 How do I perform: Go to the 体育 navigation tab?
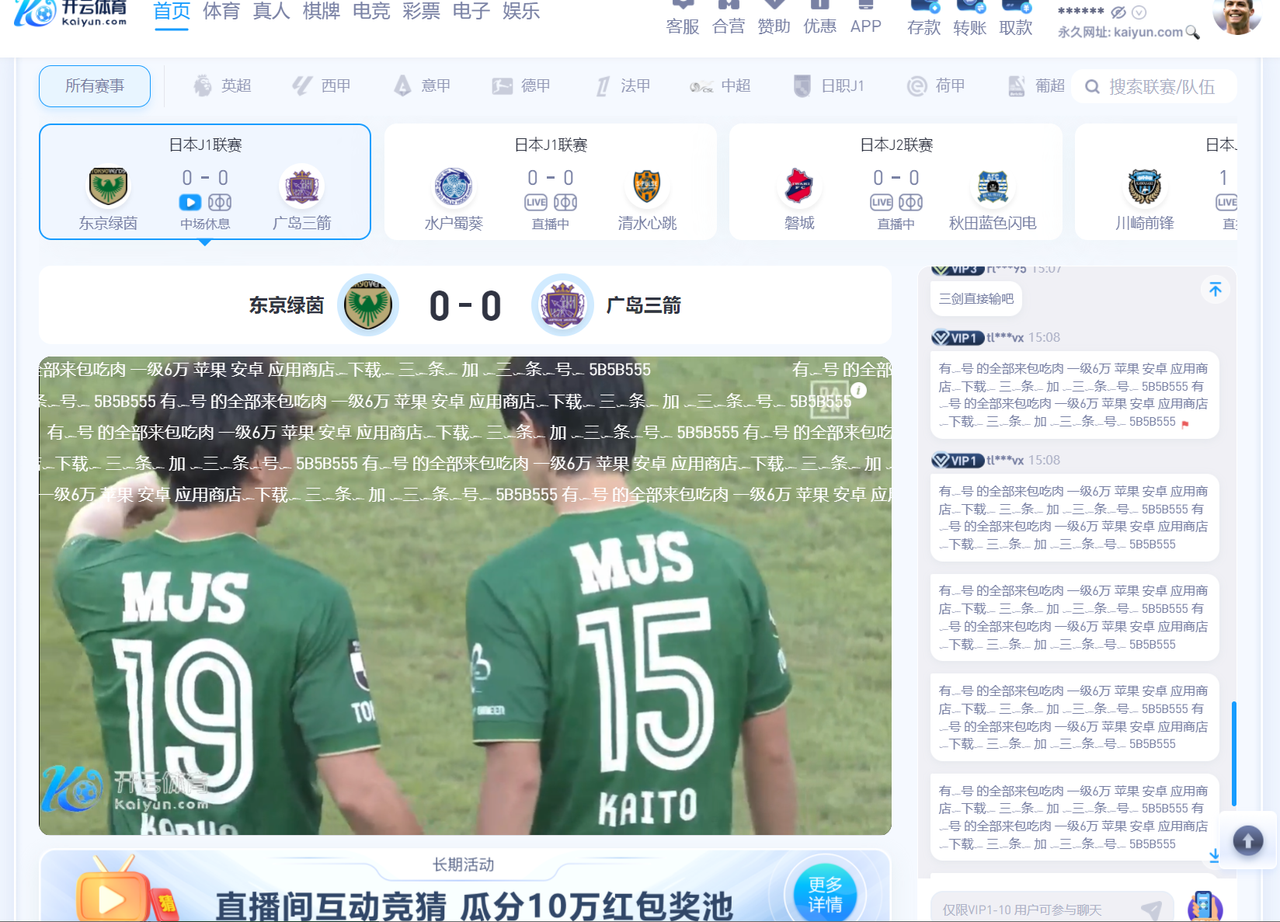pyautogui.click(x=221, y=12)
